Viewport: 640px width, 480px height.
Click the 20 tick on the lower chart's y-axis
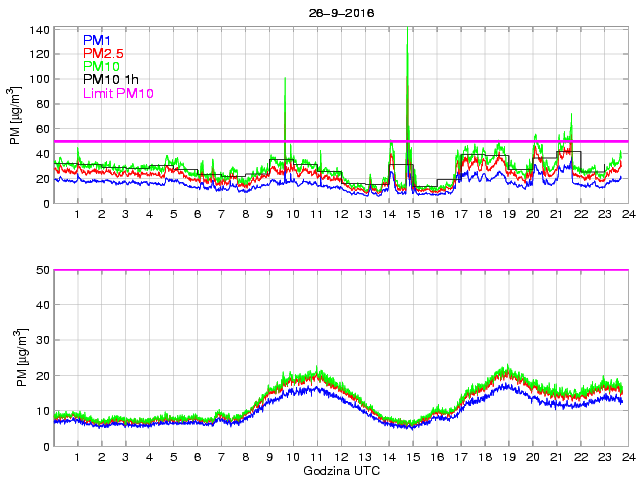(x=42, y=376)
